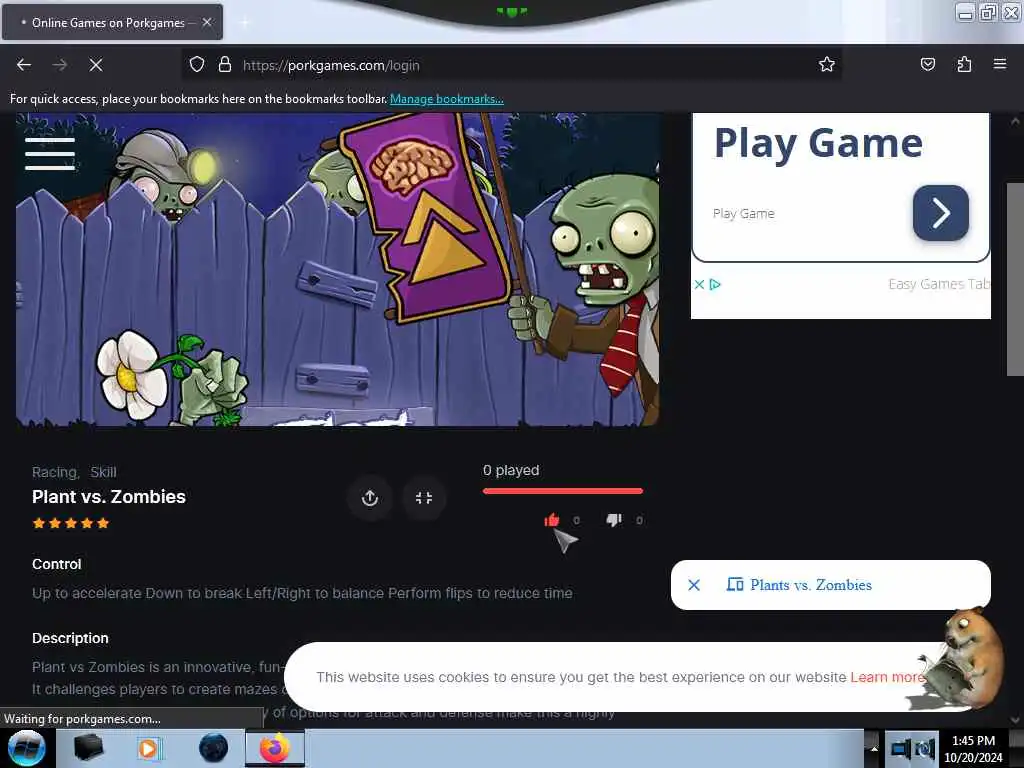The image size is (1024, 768).
Task: Click the 0 played text
Action: pos(511,470)
